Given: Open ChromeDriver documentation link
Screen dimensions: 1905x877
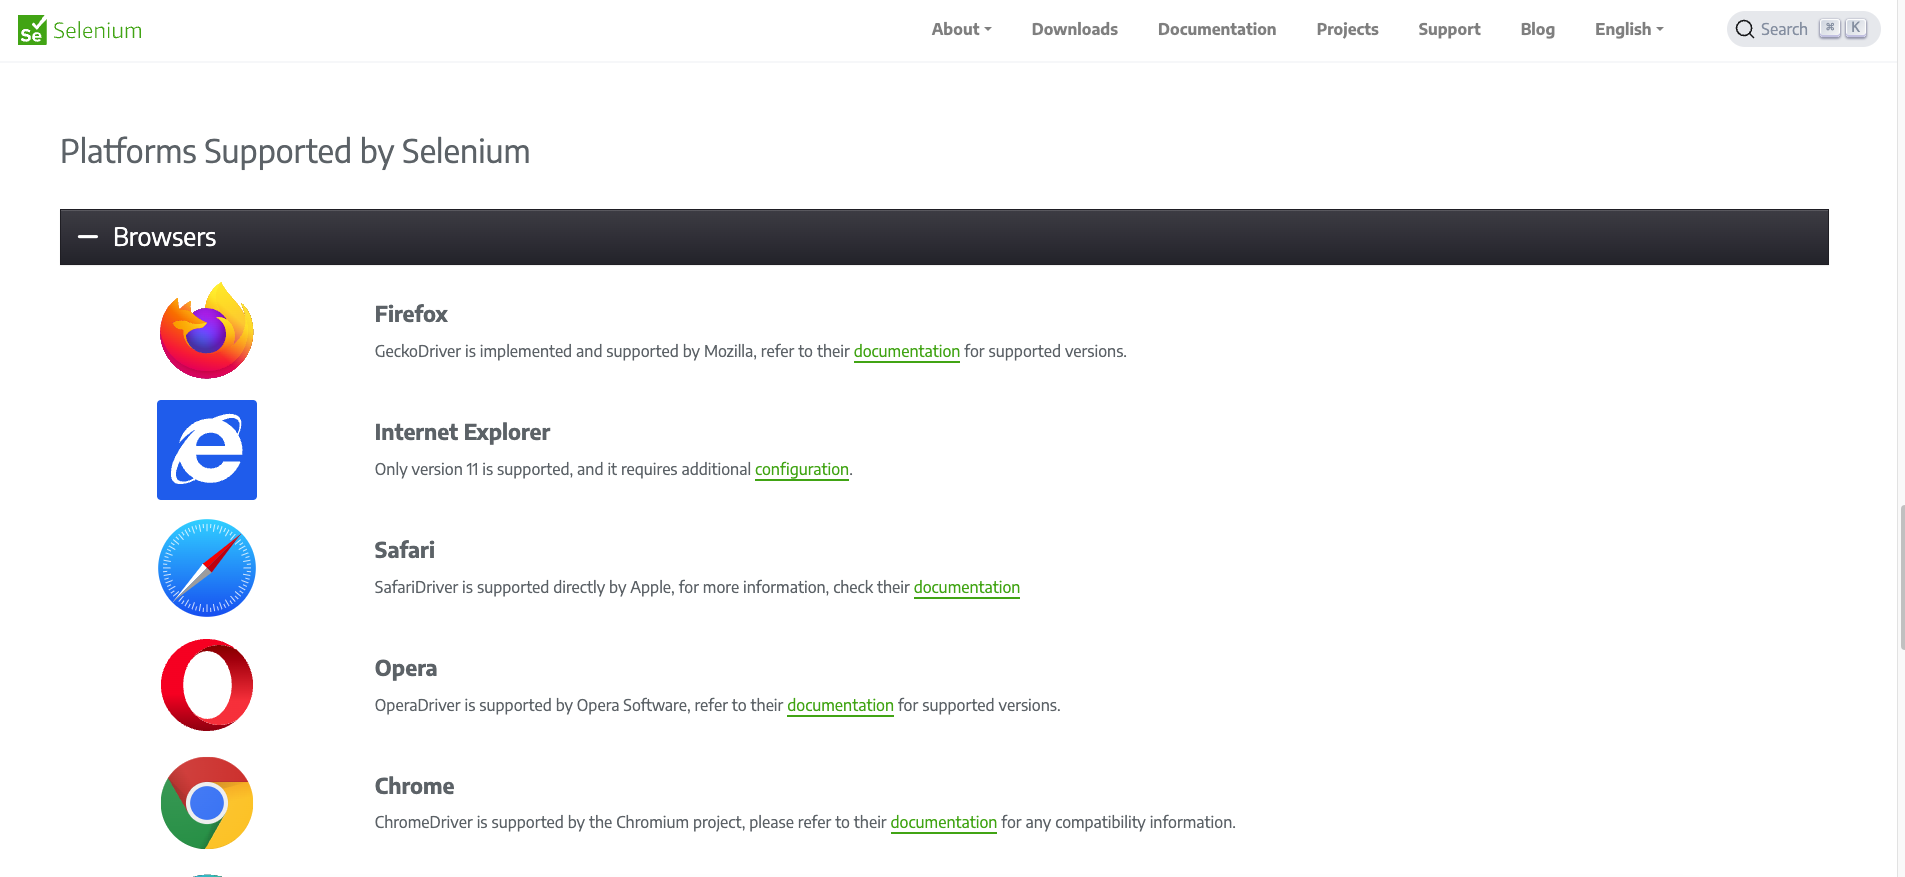Looking at the screenshot, I should pyautogui.click(x=944, y=822).
